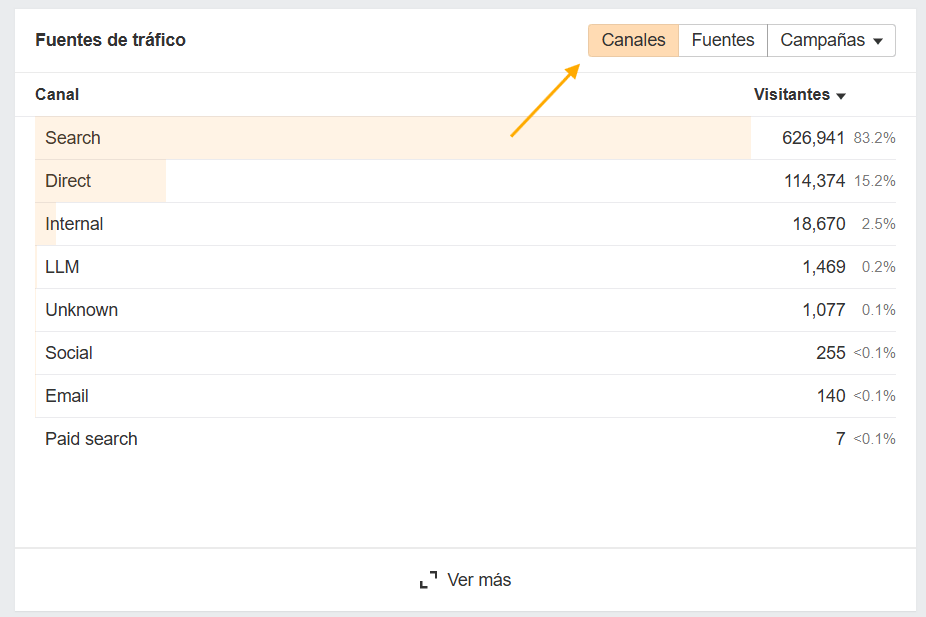The width and height of the screenshot is (926, 617).
Task: Click the Campañas dropdown arrow
Action: [x=878, y=42]
